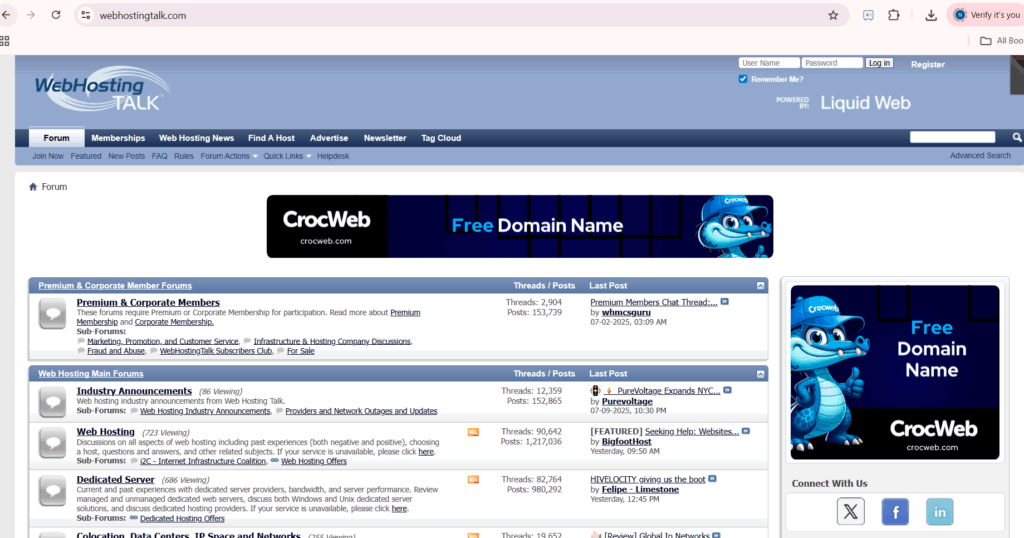Open the Tag Cloud menu item

[441, 138]
